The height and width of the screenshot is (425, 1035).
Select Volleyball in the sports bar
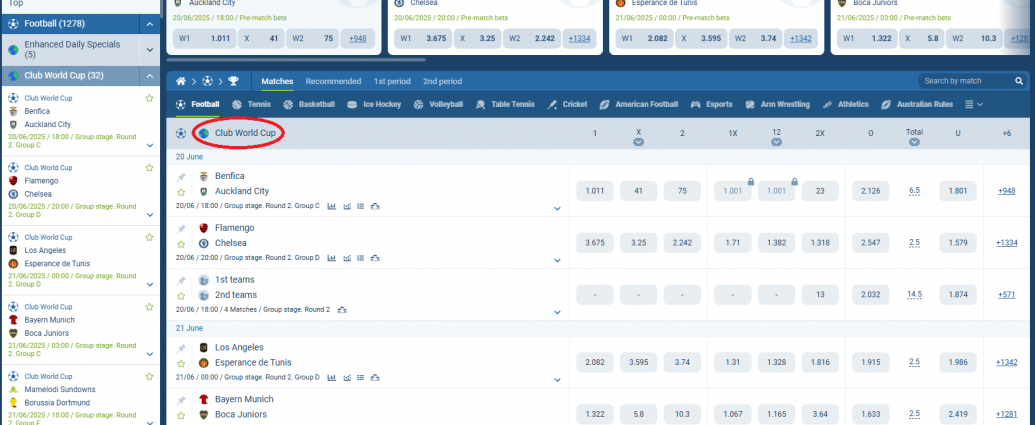point(438,104)
